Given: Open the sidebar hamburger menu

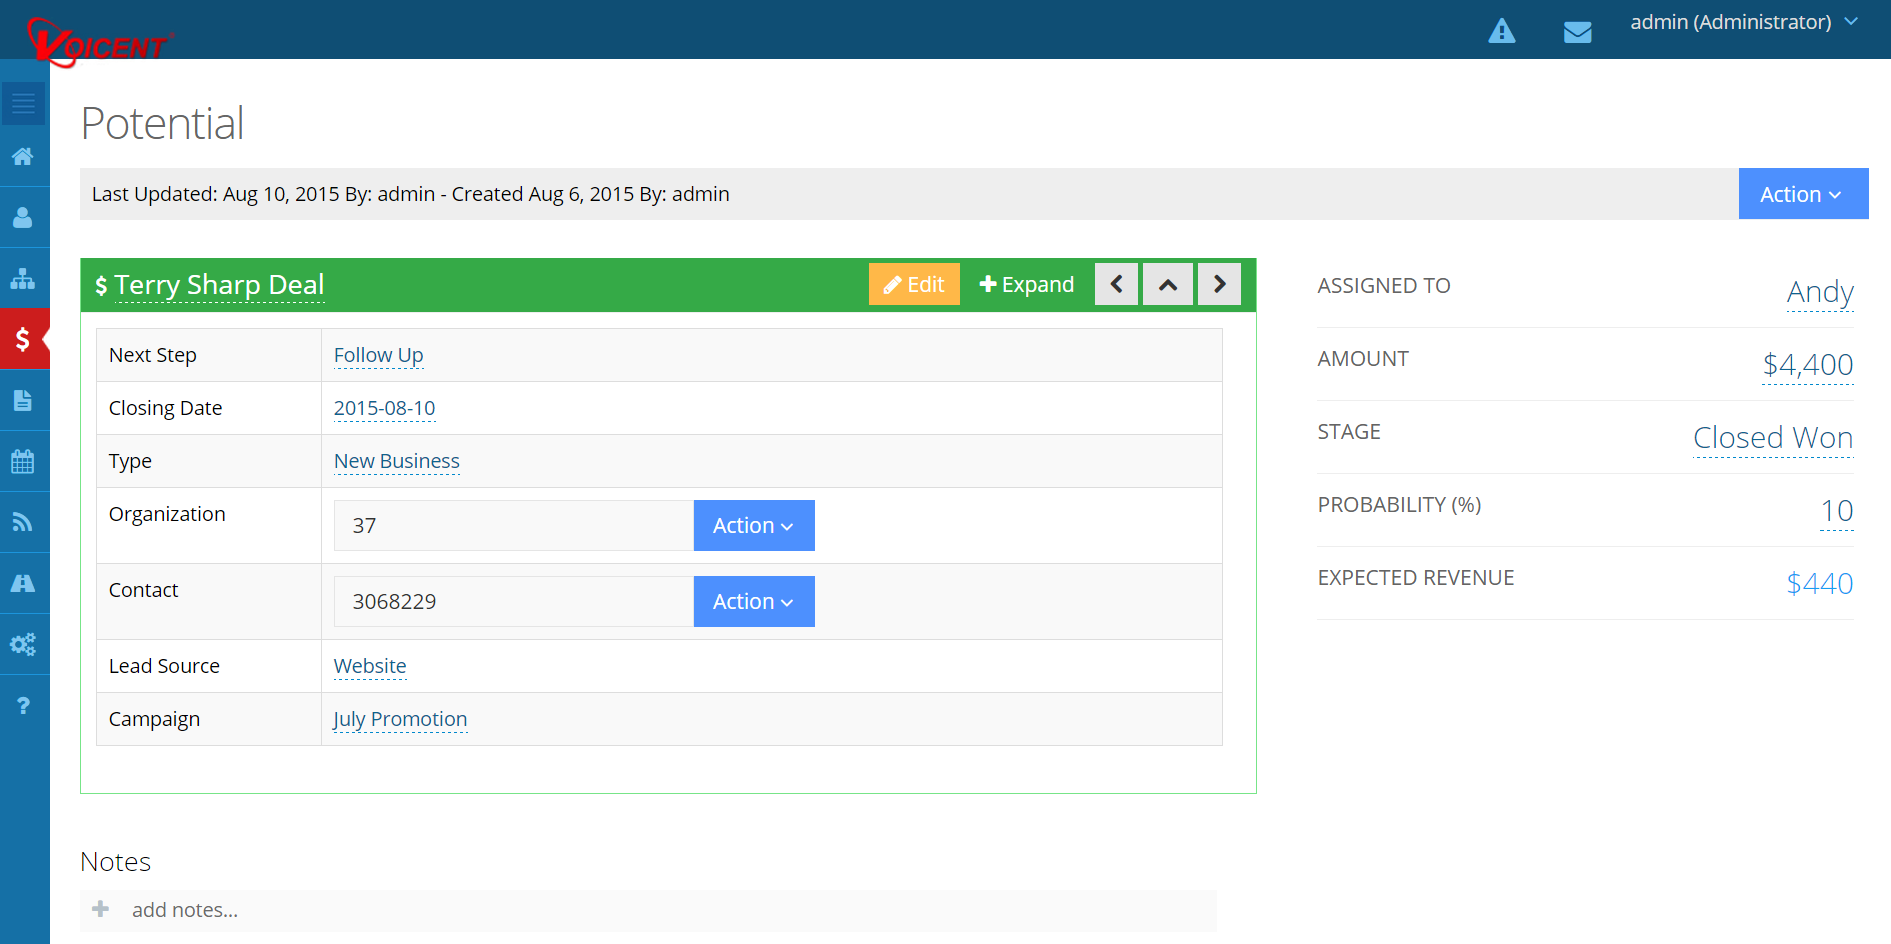Looking at the screenshot, I should (x=24, y=103).
